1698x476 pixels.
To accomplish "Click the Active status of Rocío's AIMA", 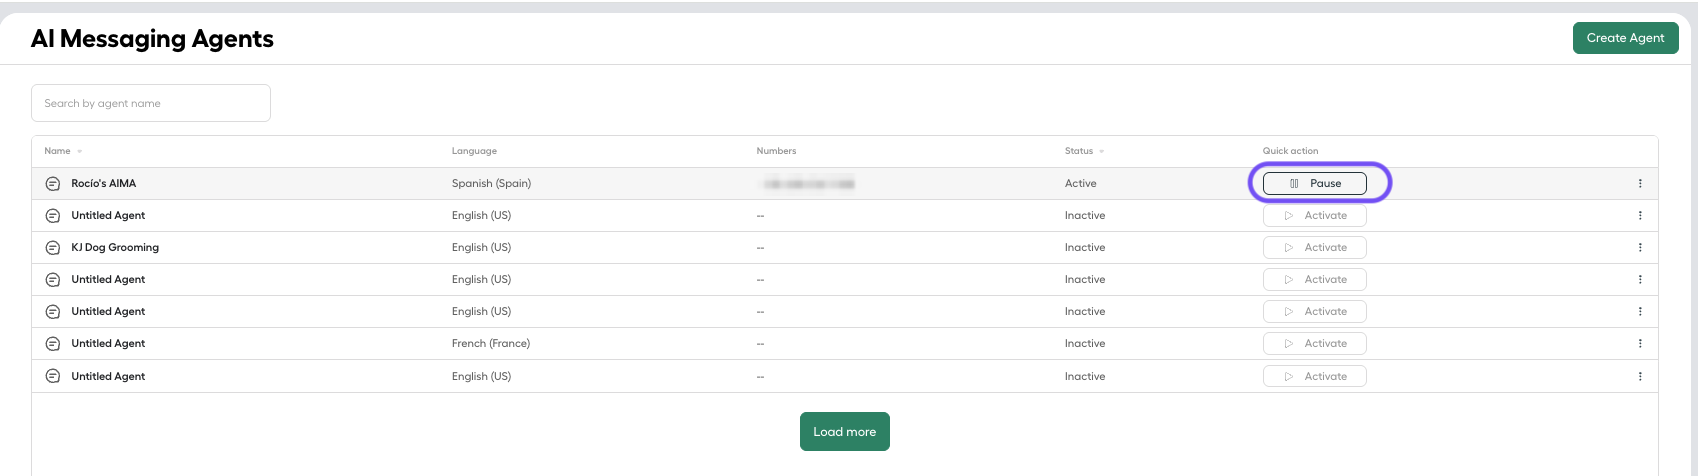I will (x=1080, y=183).
